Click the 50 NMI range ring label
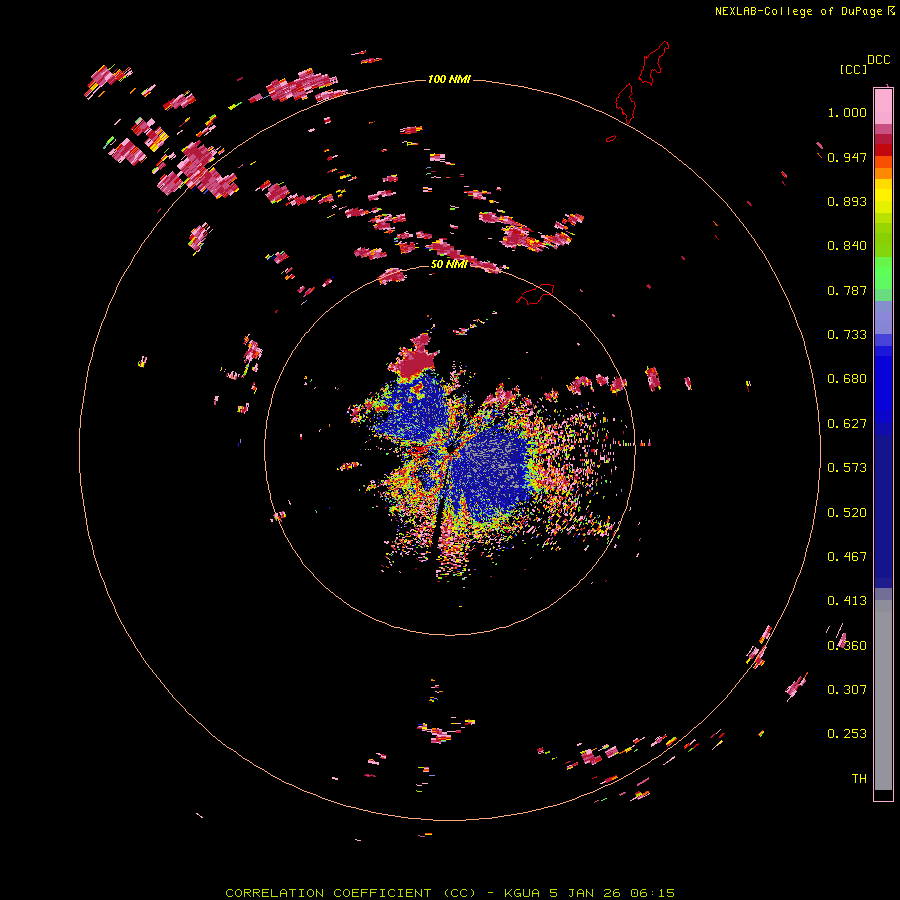900x900 pixels. click(449, 264)
